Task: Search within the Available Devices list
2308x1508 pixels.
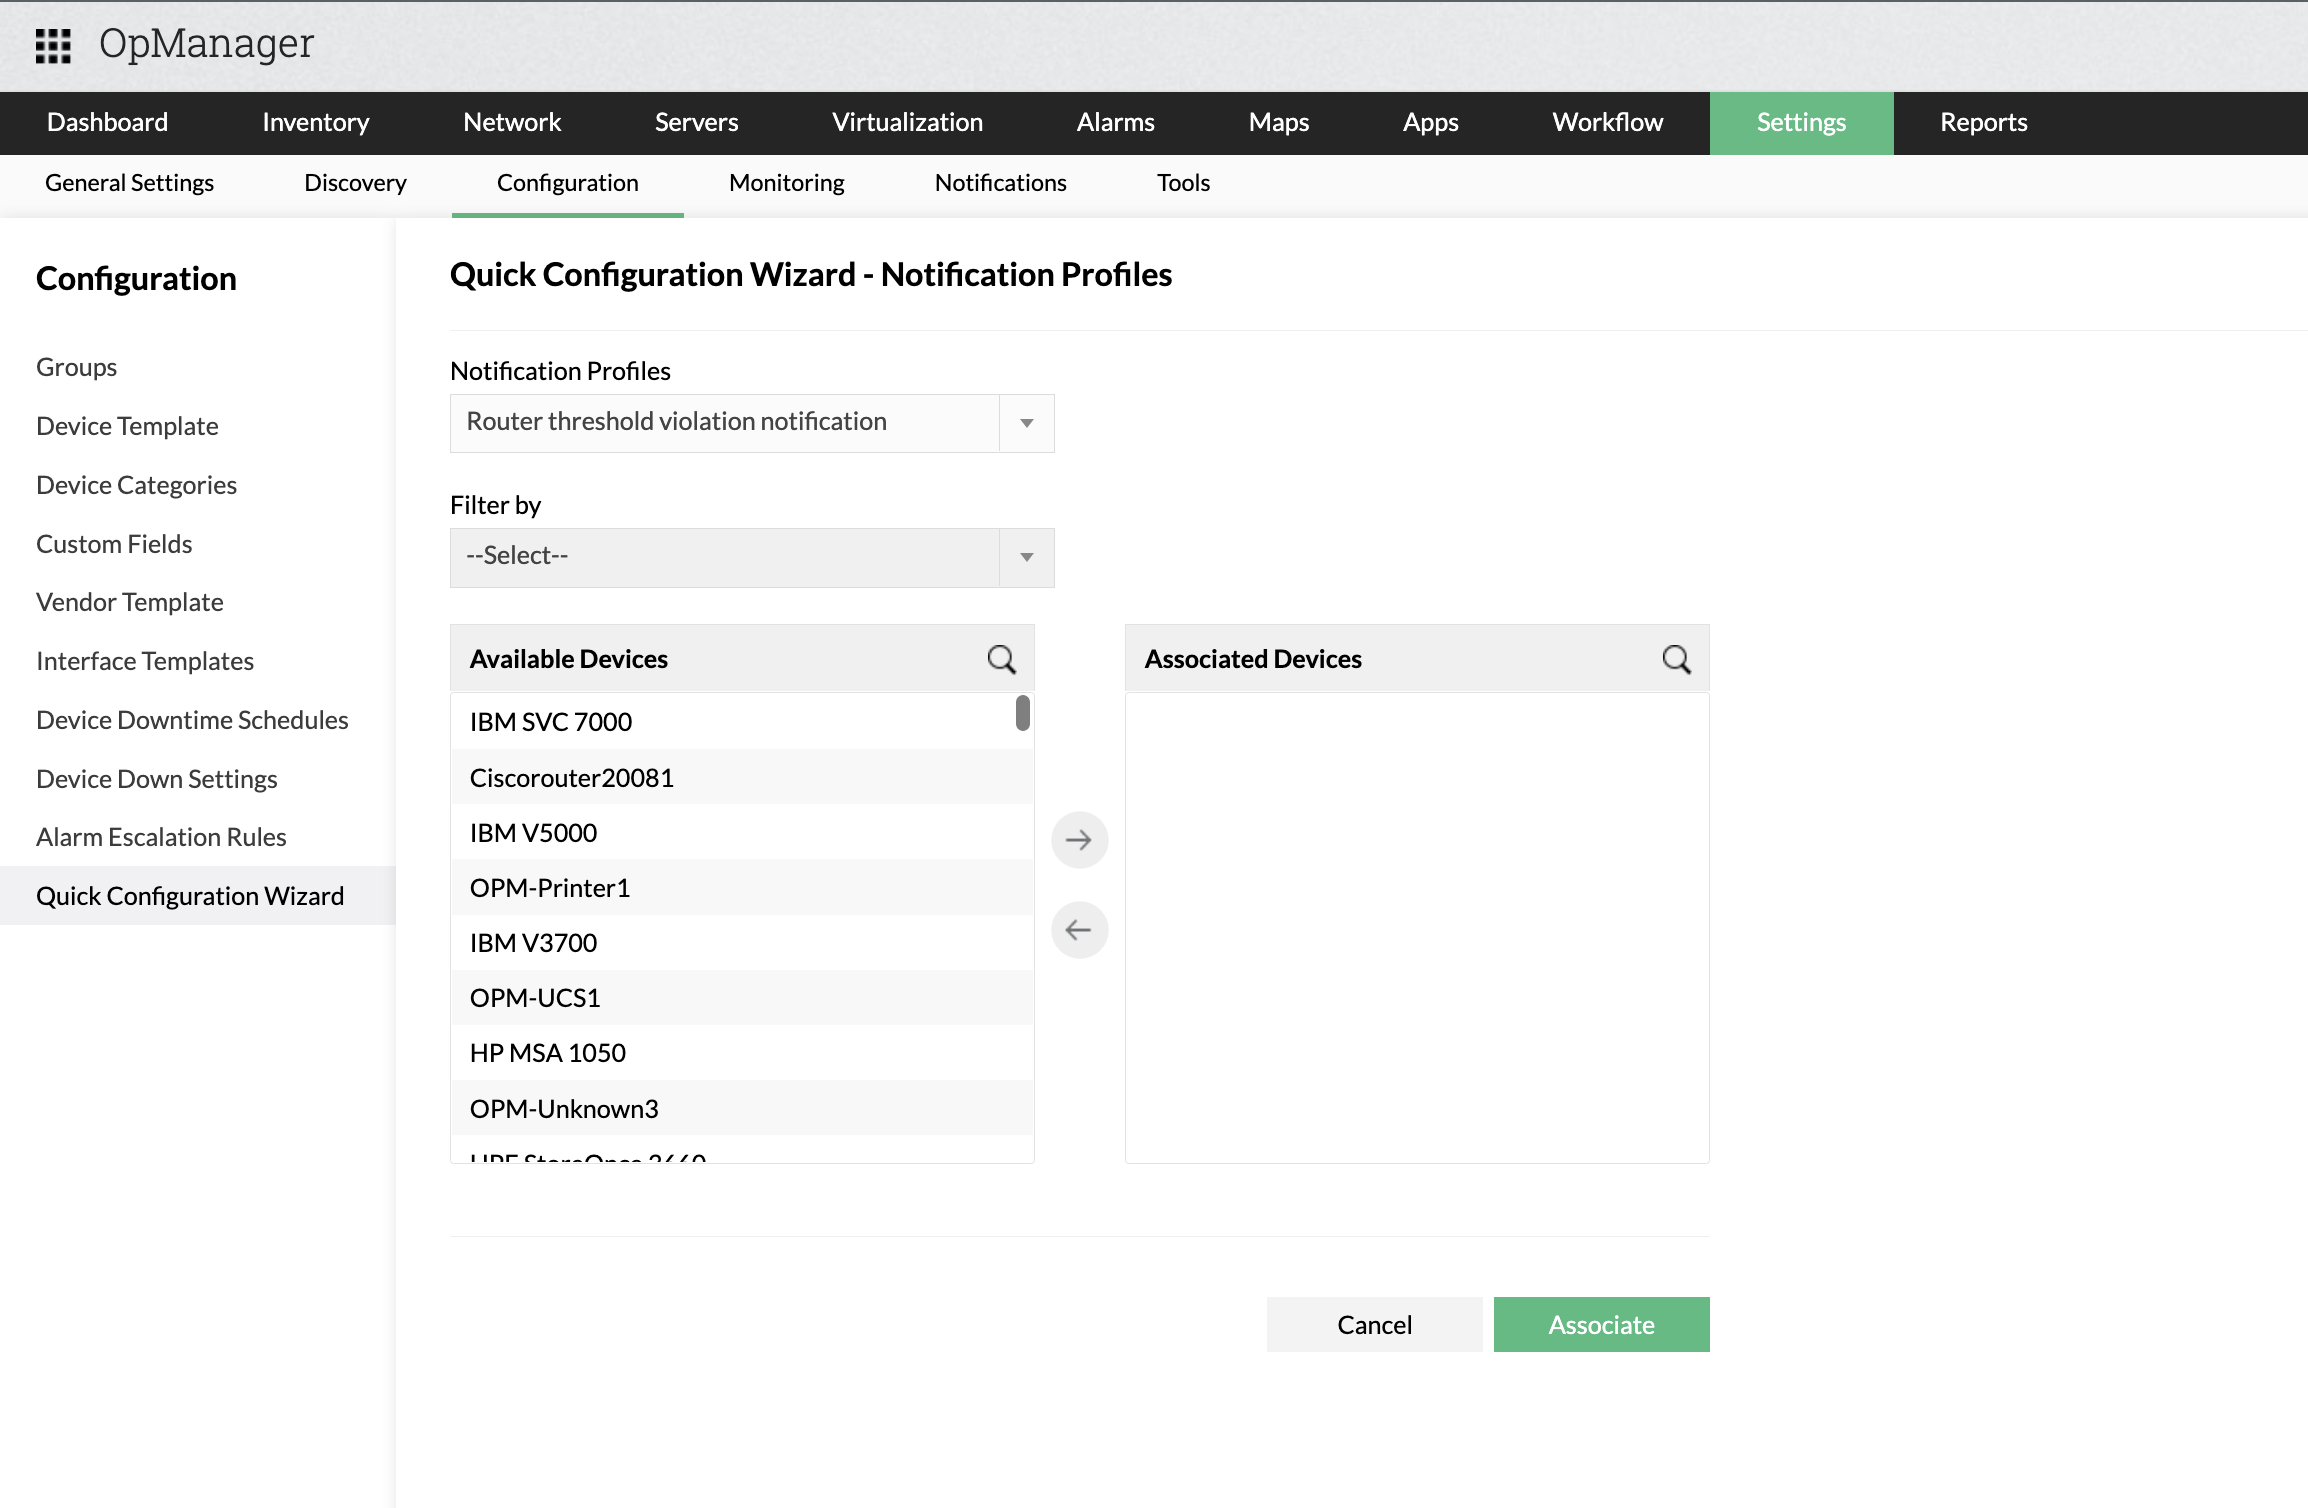Action: tap(1001, 659)
